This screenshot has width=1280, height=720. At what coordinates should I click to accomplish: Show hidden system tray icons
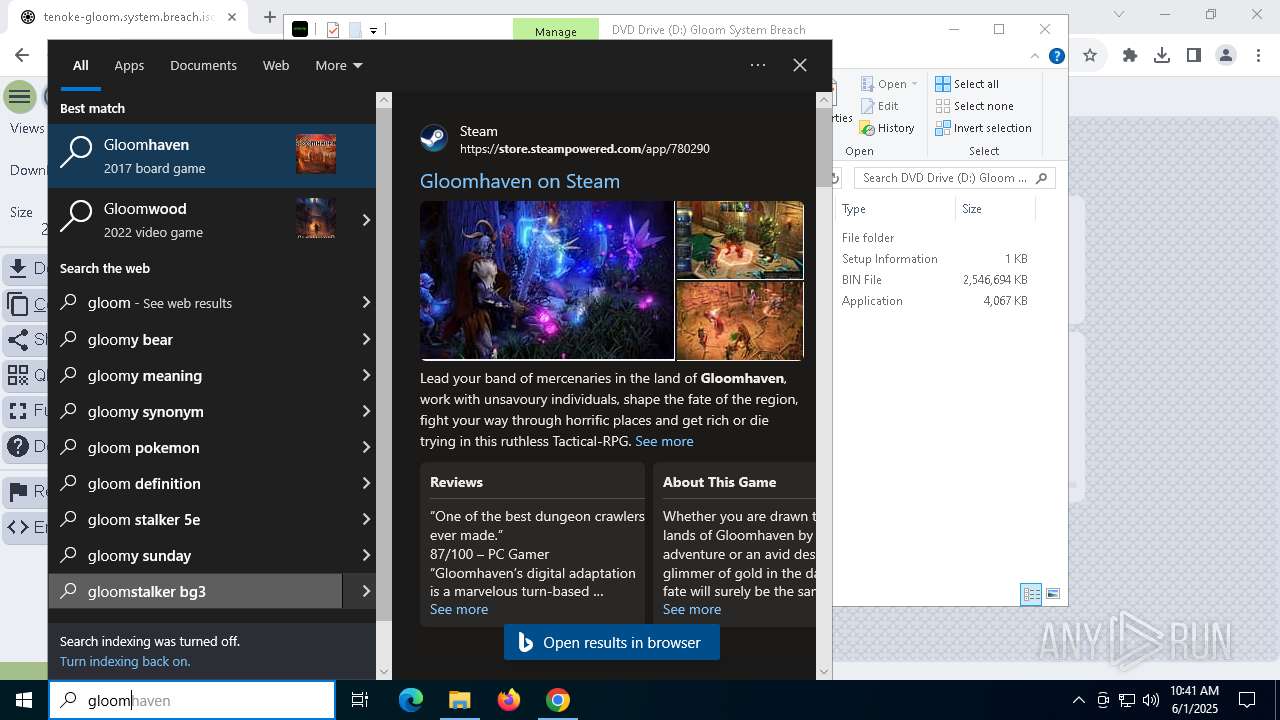coord(1078,700)
